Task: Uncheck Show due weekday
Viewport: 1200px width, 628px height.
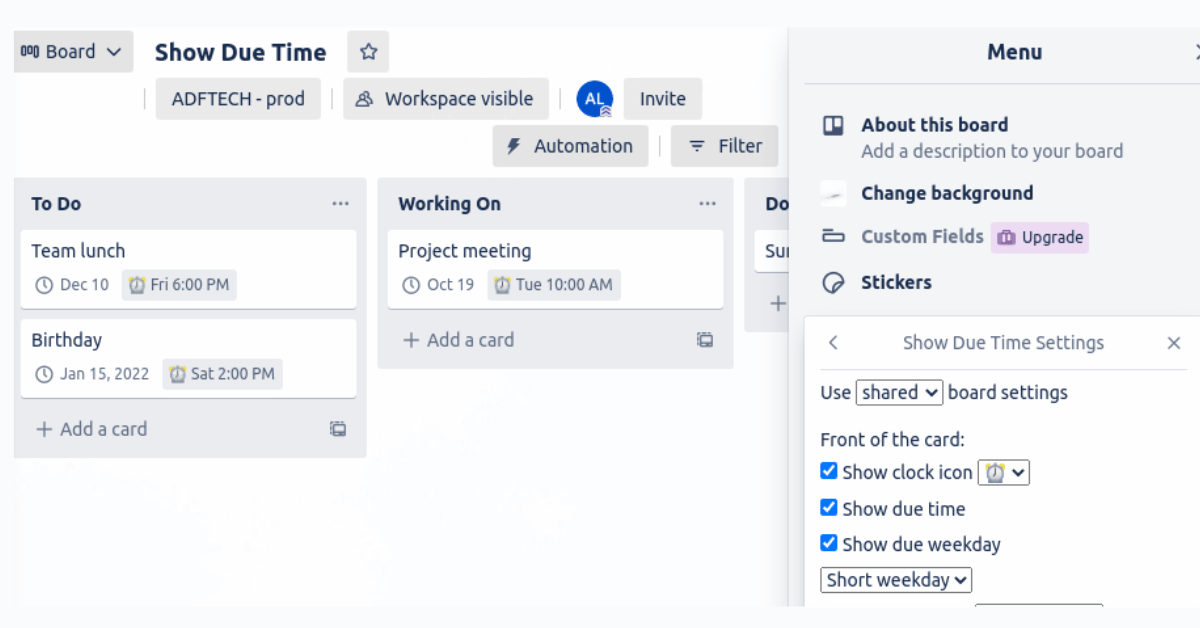Action: click(x=829, y=543)
